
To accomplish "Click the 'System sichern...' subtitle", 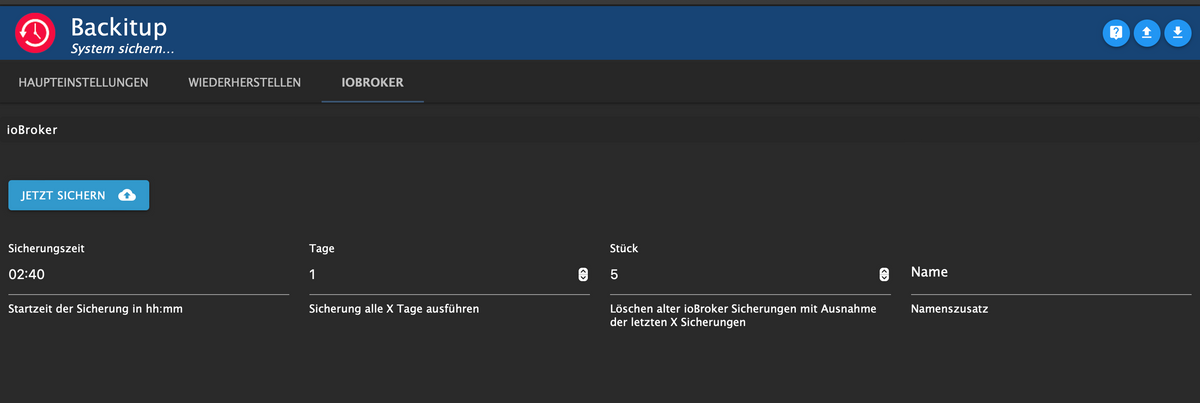I will point(124,48).
